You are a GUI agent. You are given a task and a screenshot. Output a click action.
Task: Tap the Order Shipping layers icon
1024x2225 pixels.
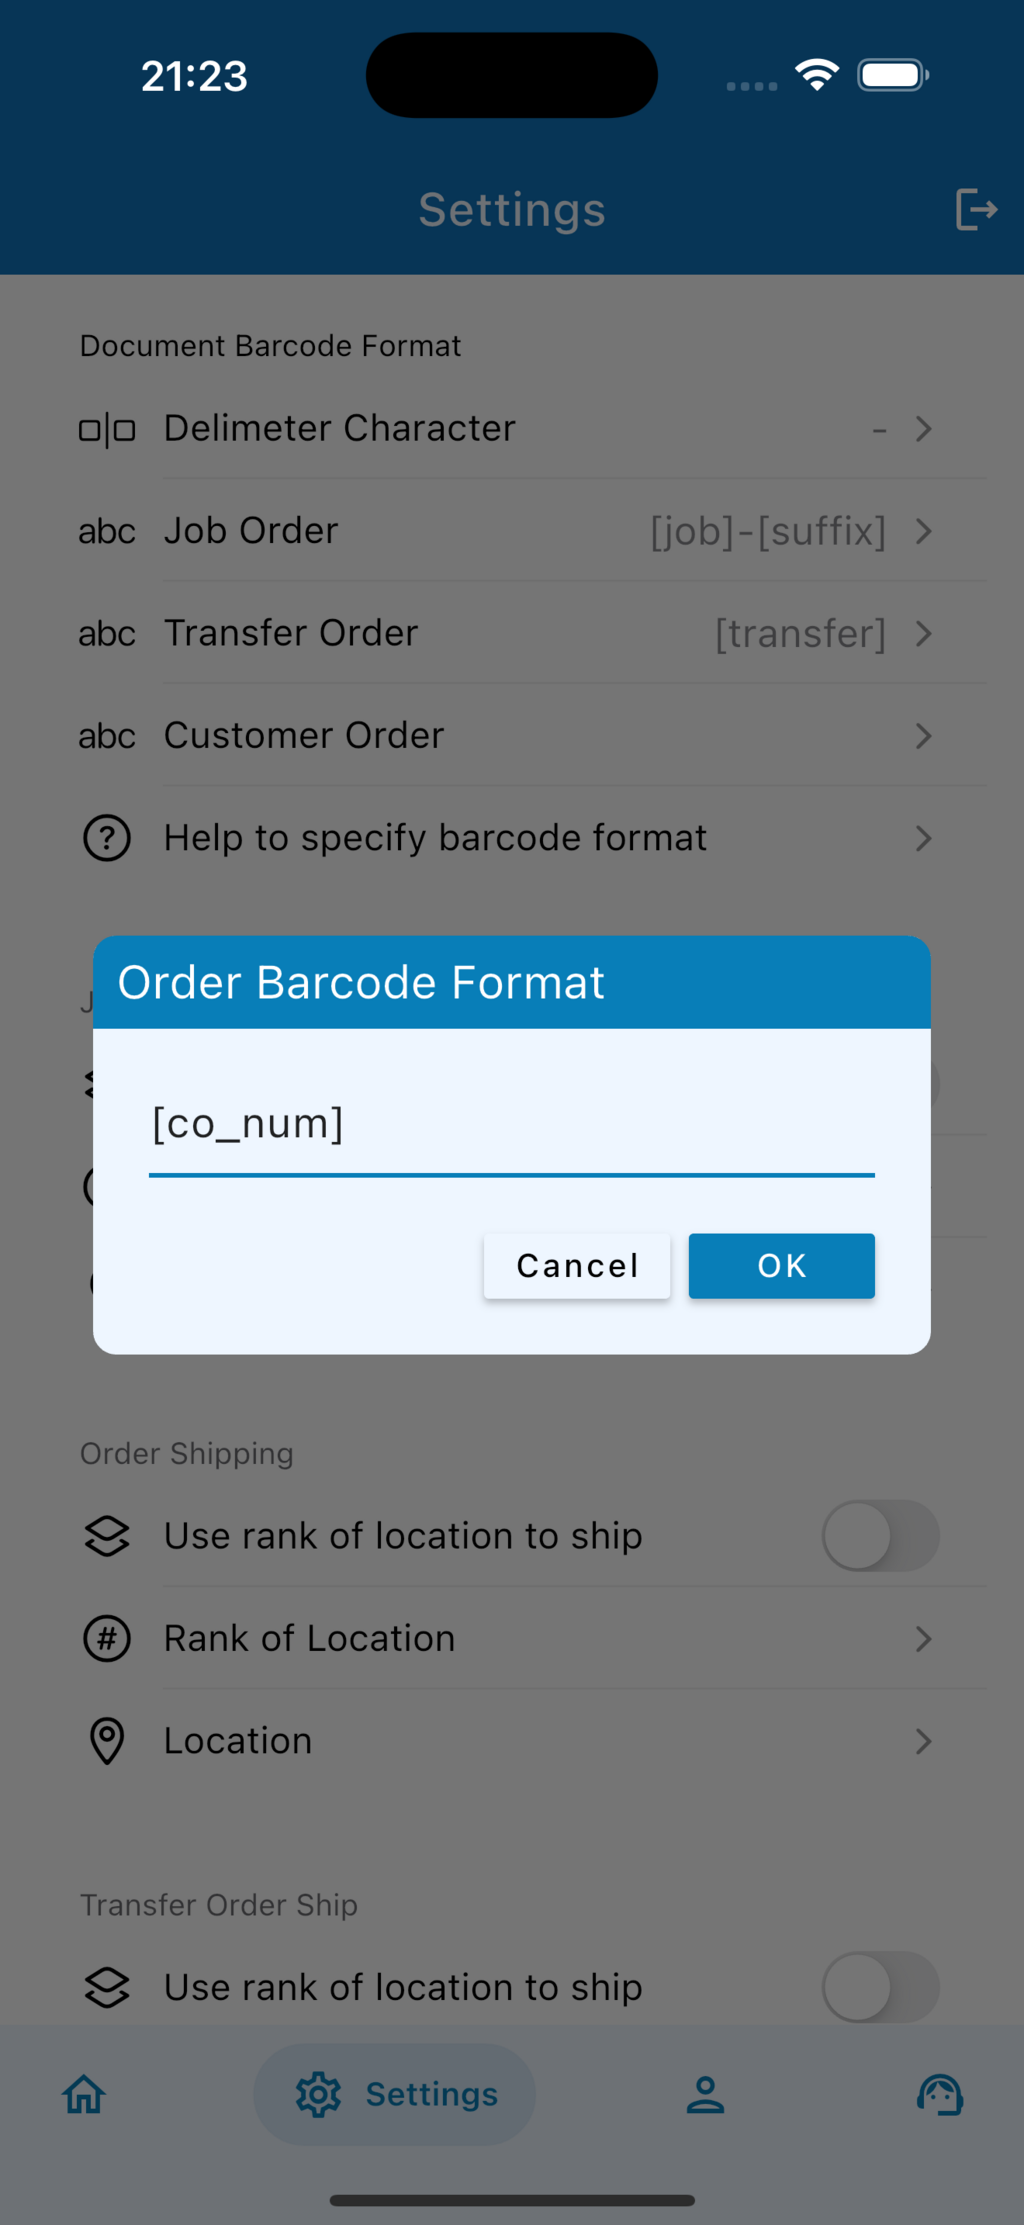click(107, 1536)
